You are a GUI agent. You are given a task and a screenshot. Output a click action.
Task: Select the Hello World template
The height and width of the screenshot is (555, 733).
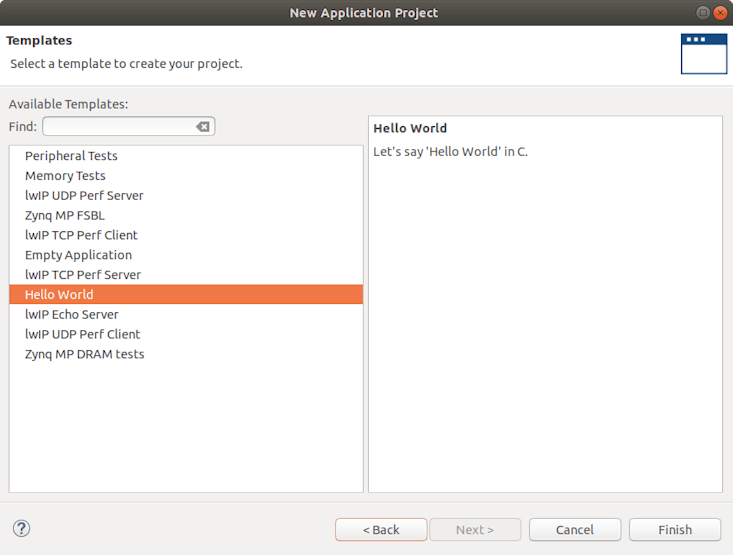[59, 295]
